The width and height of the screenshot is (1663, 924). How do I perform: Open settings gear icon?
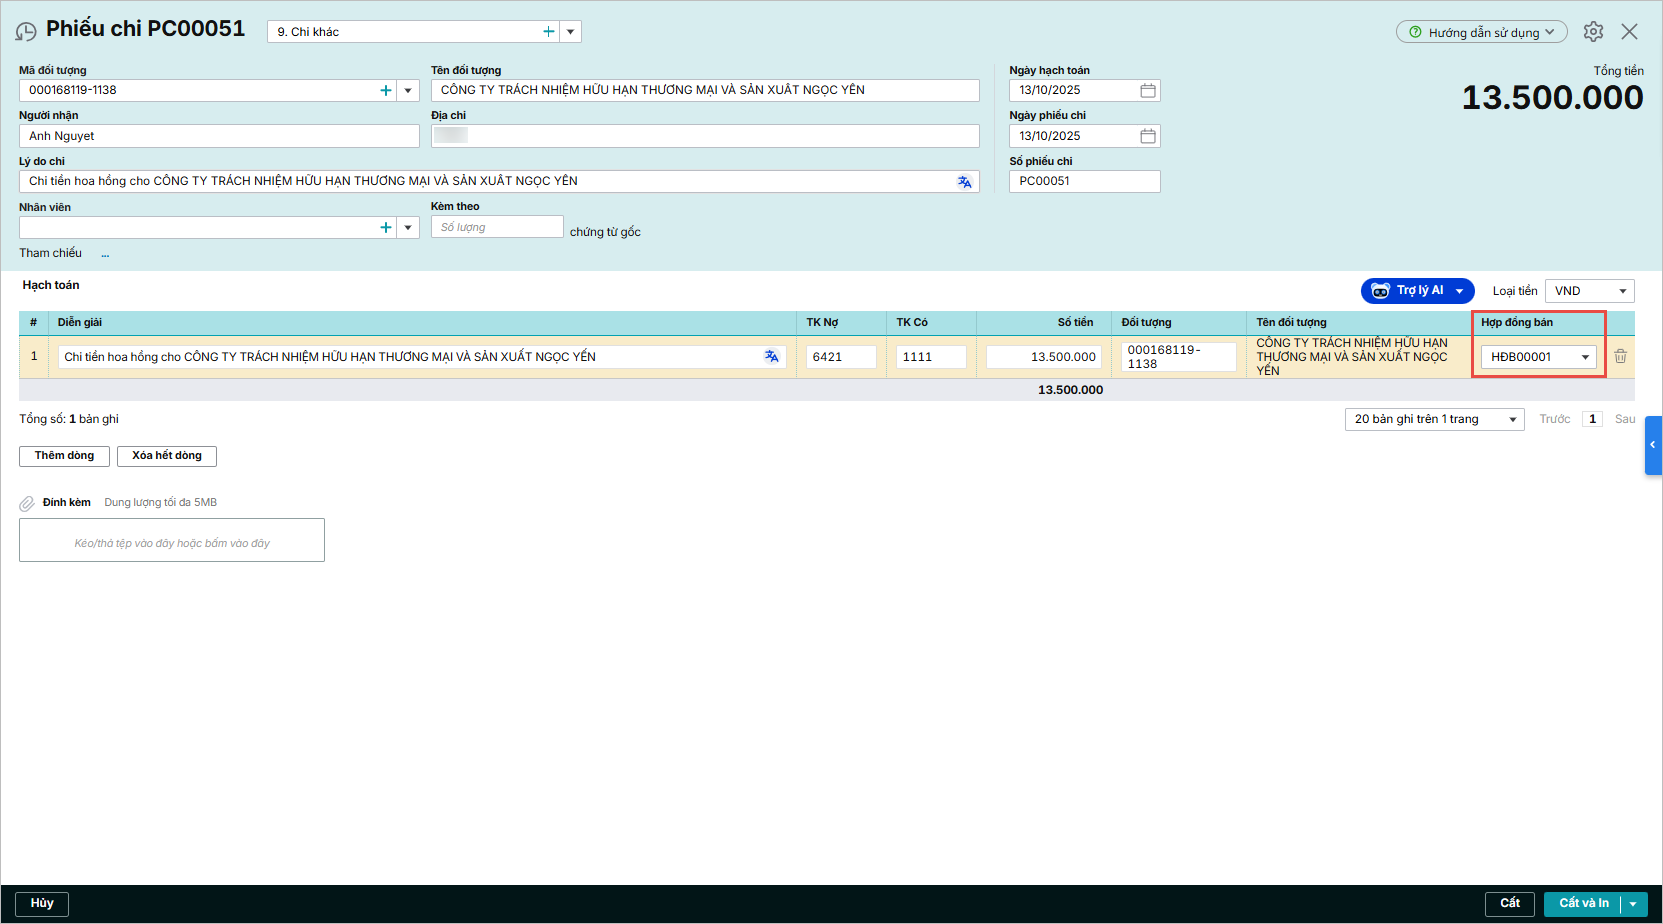pos(1593,32)
